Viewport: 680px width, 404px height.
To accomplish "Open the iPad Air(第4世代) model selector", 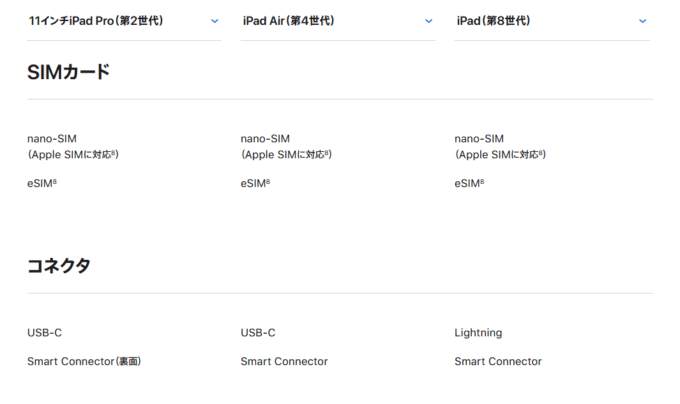I will [338, 21].
